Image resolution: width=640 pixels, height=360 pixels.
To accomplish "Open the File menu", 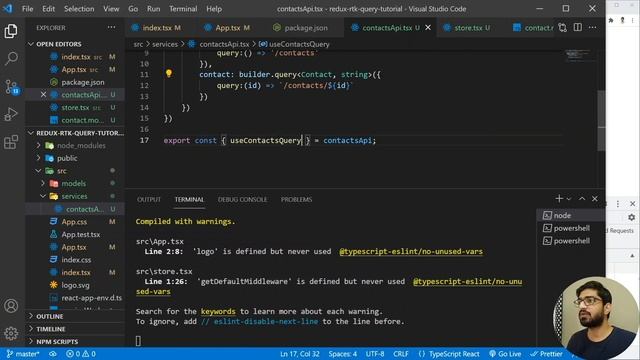I will [x=27, y=9].
